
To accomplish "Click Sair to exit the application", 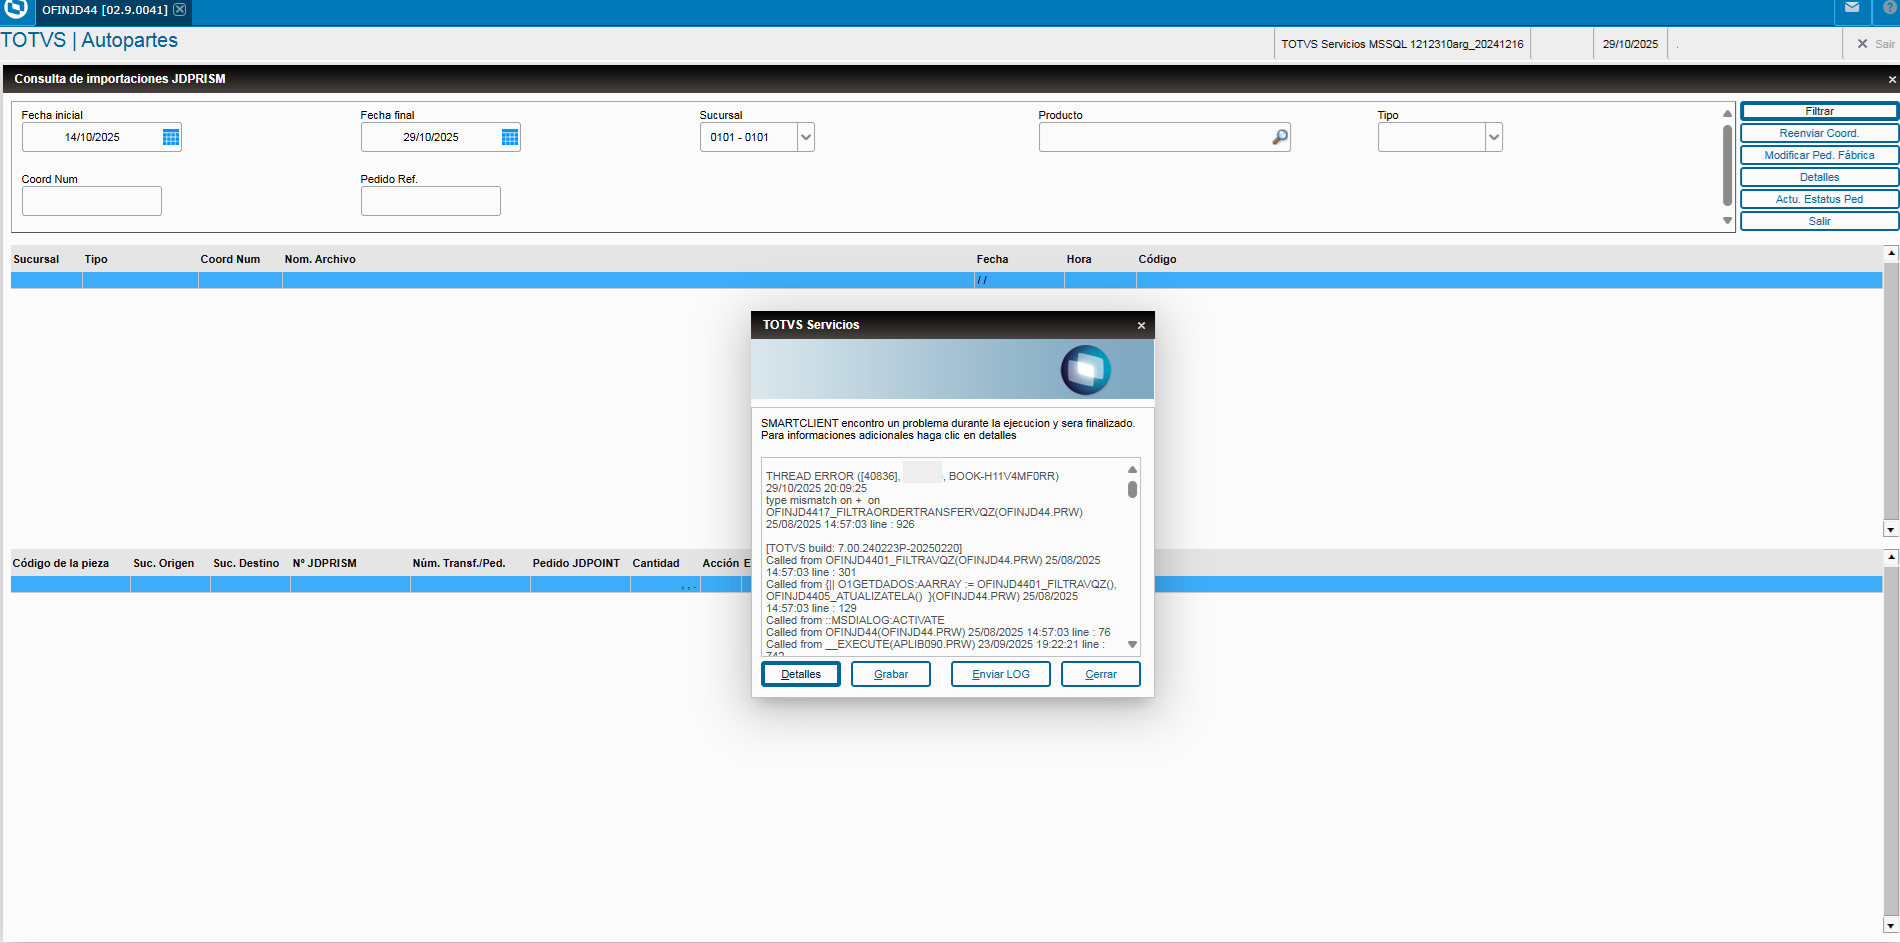I will pos(1875,44).
